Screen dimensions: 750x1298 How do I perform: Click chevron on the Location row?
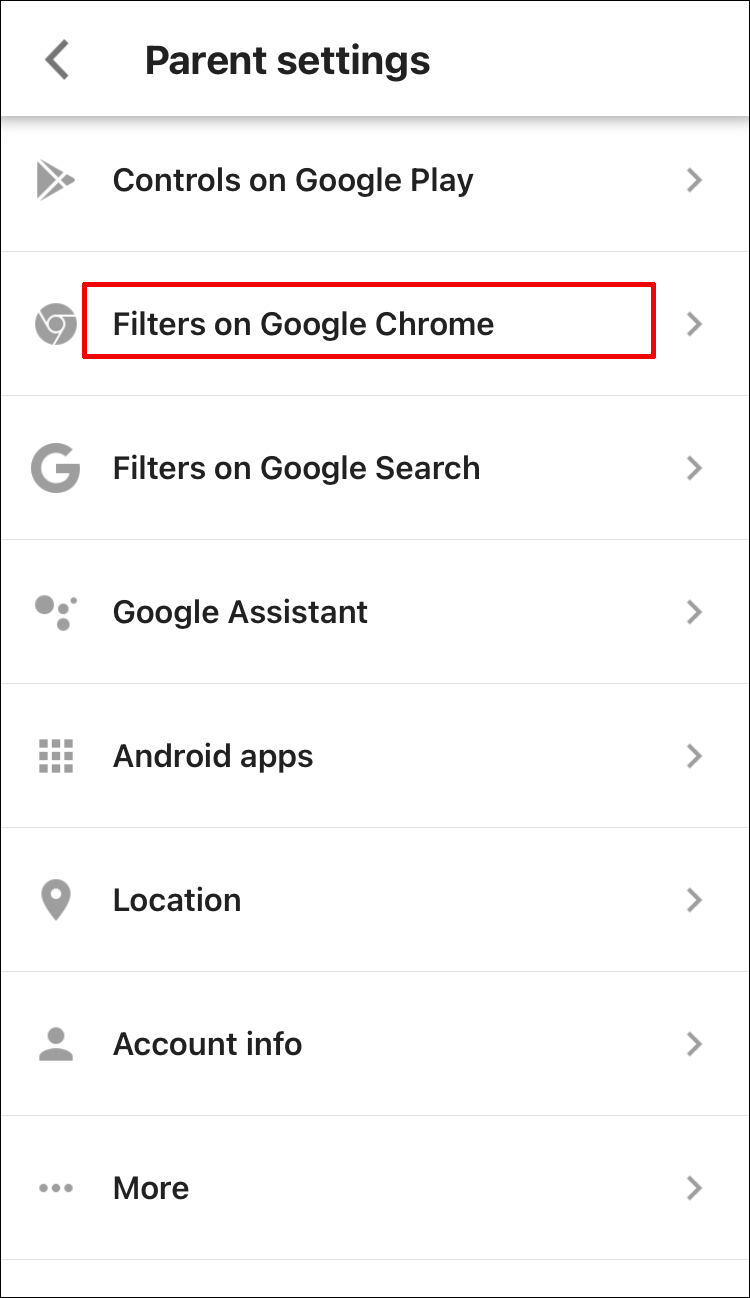click(694, 900)
